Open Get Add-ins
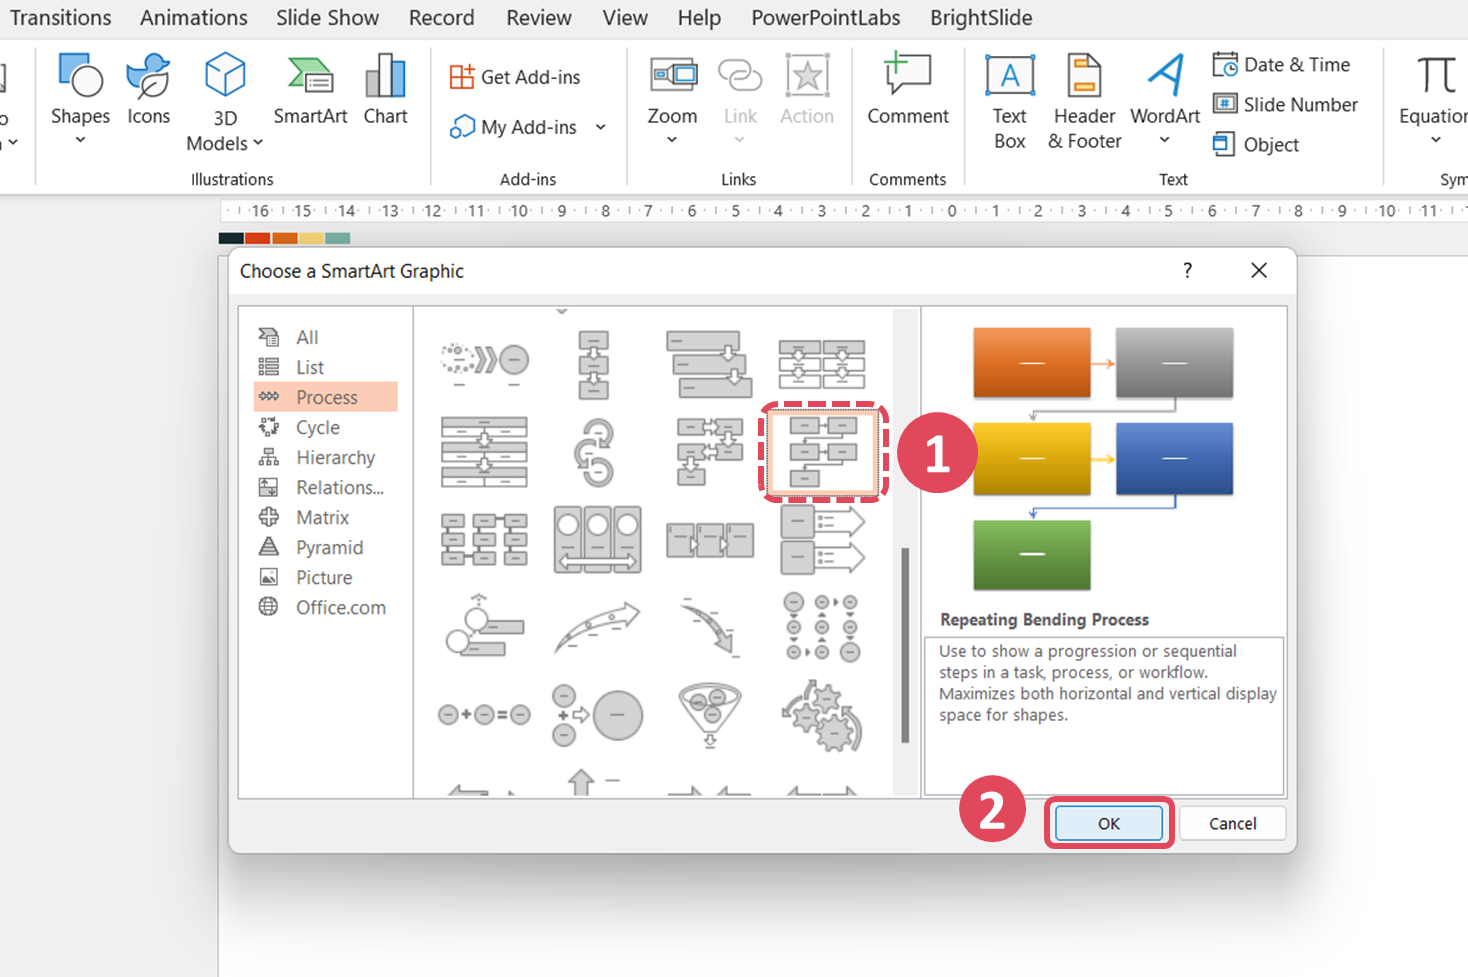The width and height of the screenshot is (1468, 977). pyautogui.click(x=515, y=77)
